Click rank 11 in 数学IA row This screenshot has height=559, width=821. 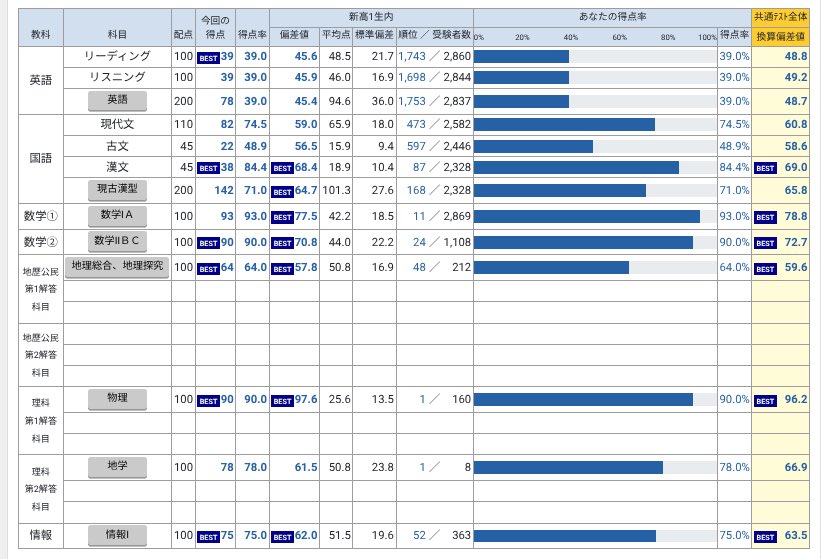[x=419, y=216]
